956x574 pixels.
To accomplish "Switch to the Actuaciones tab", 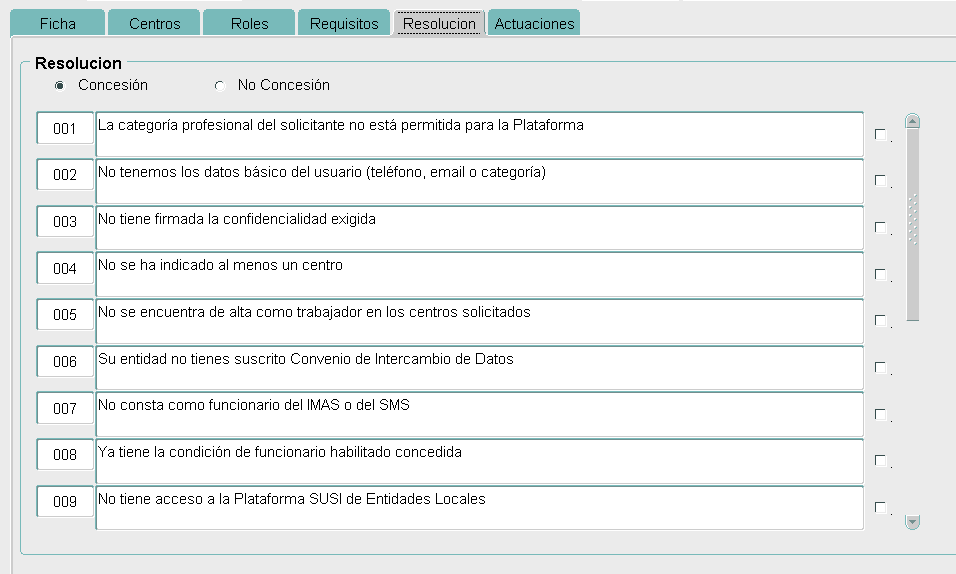I will pos(534,24).
